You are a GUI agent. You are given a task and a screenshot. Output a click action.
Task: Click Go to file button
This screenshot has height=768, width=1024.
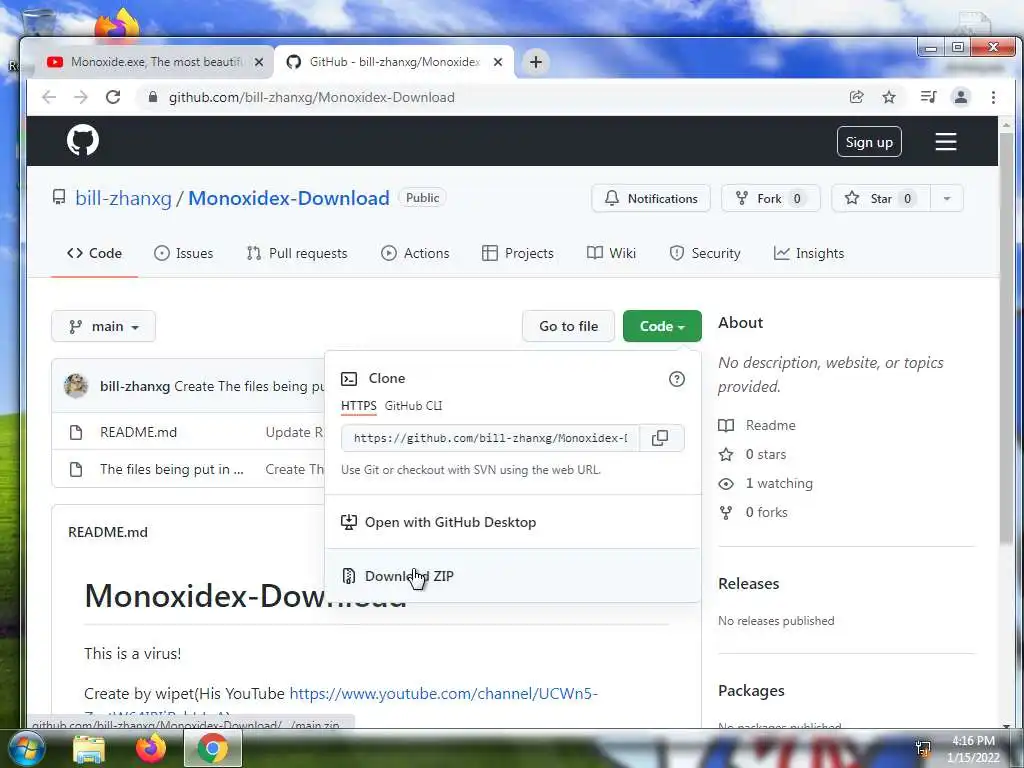point(568,326)
